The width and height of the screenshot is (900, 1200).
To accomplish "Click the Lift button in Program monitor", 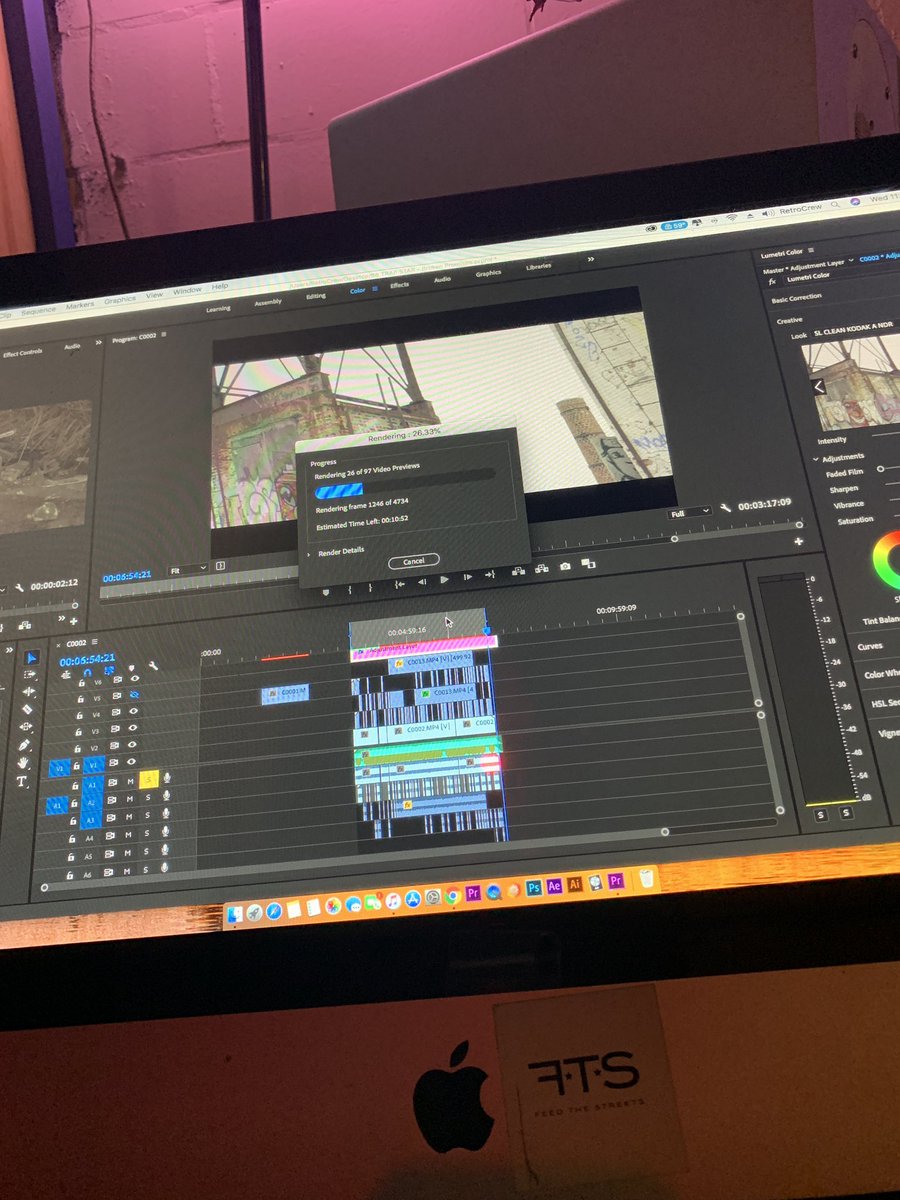I will pos(518,571).
